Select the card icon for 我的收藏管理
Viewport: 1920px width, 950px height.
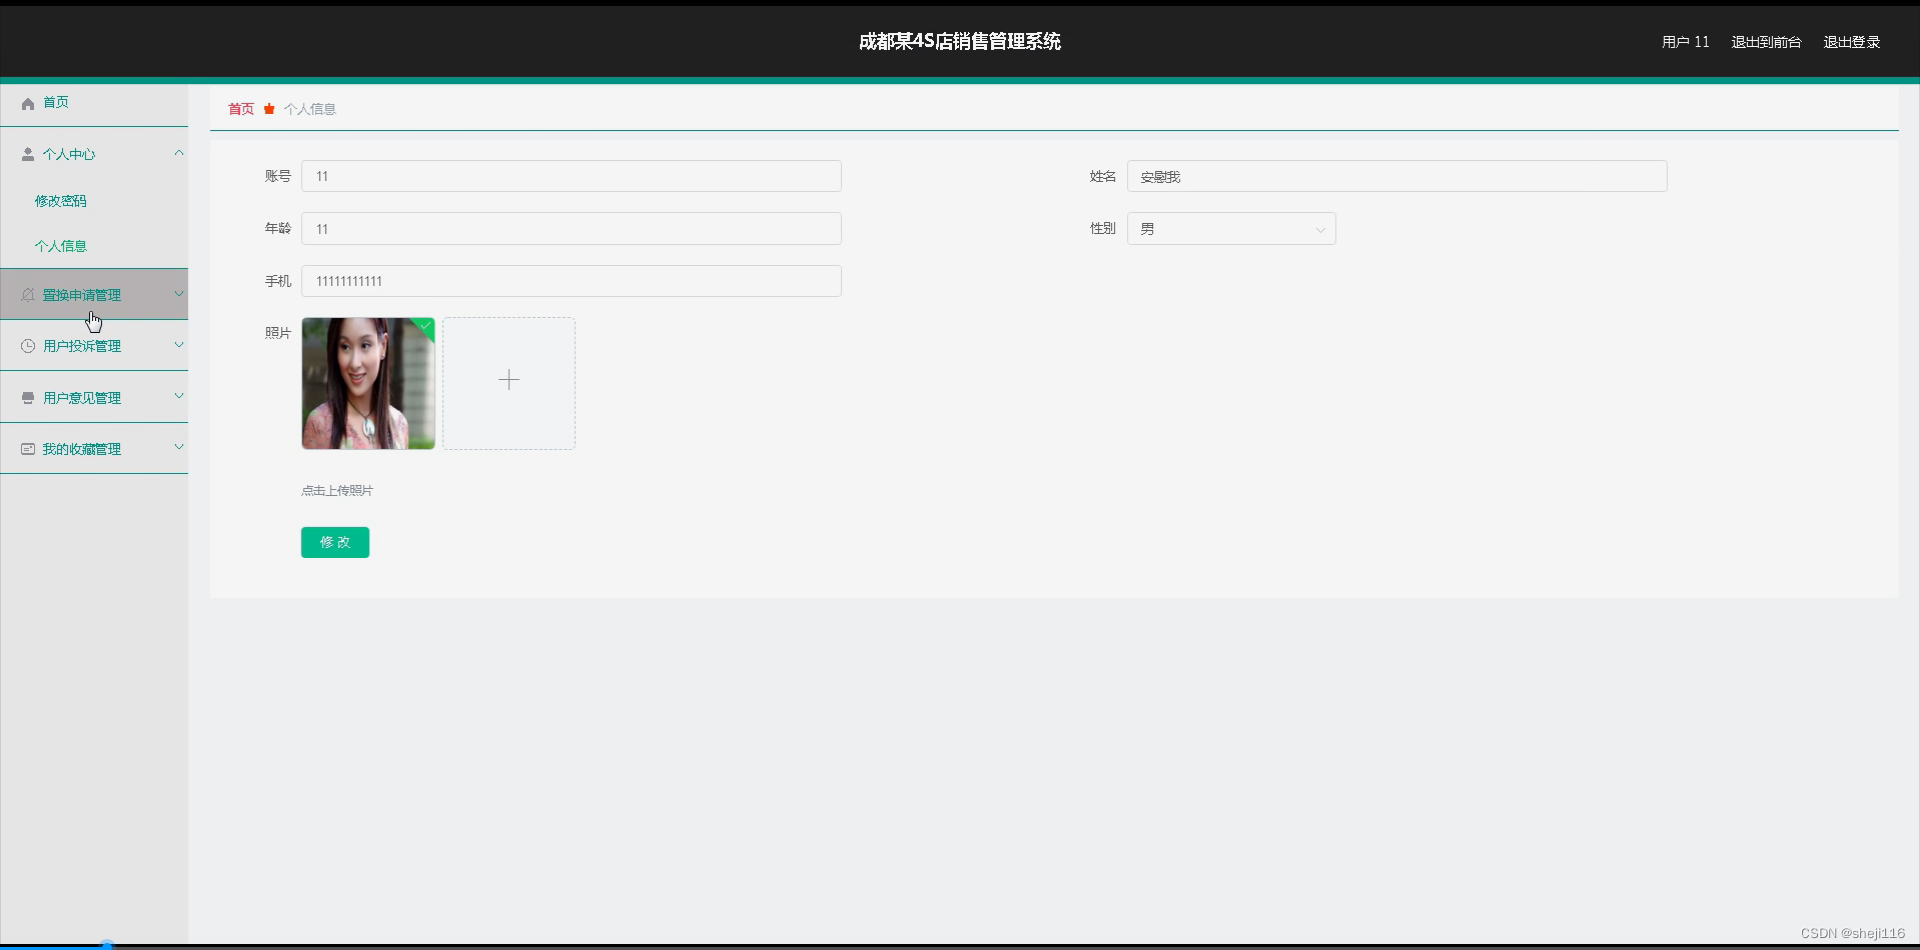[27, 448]
